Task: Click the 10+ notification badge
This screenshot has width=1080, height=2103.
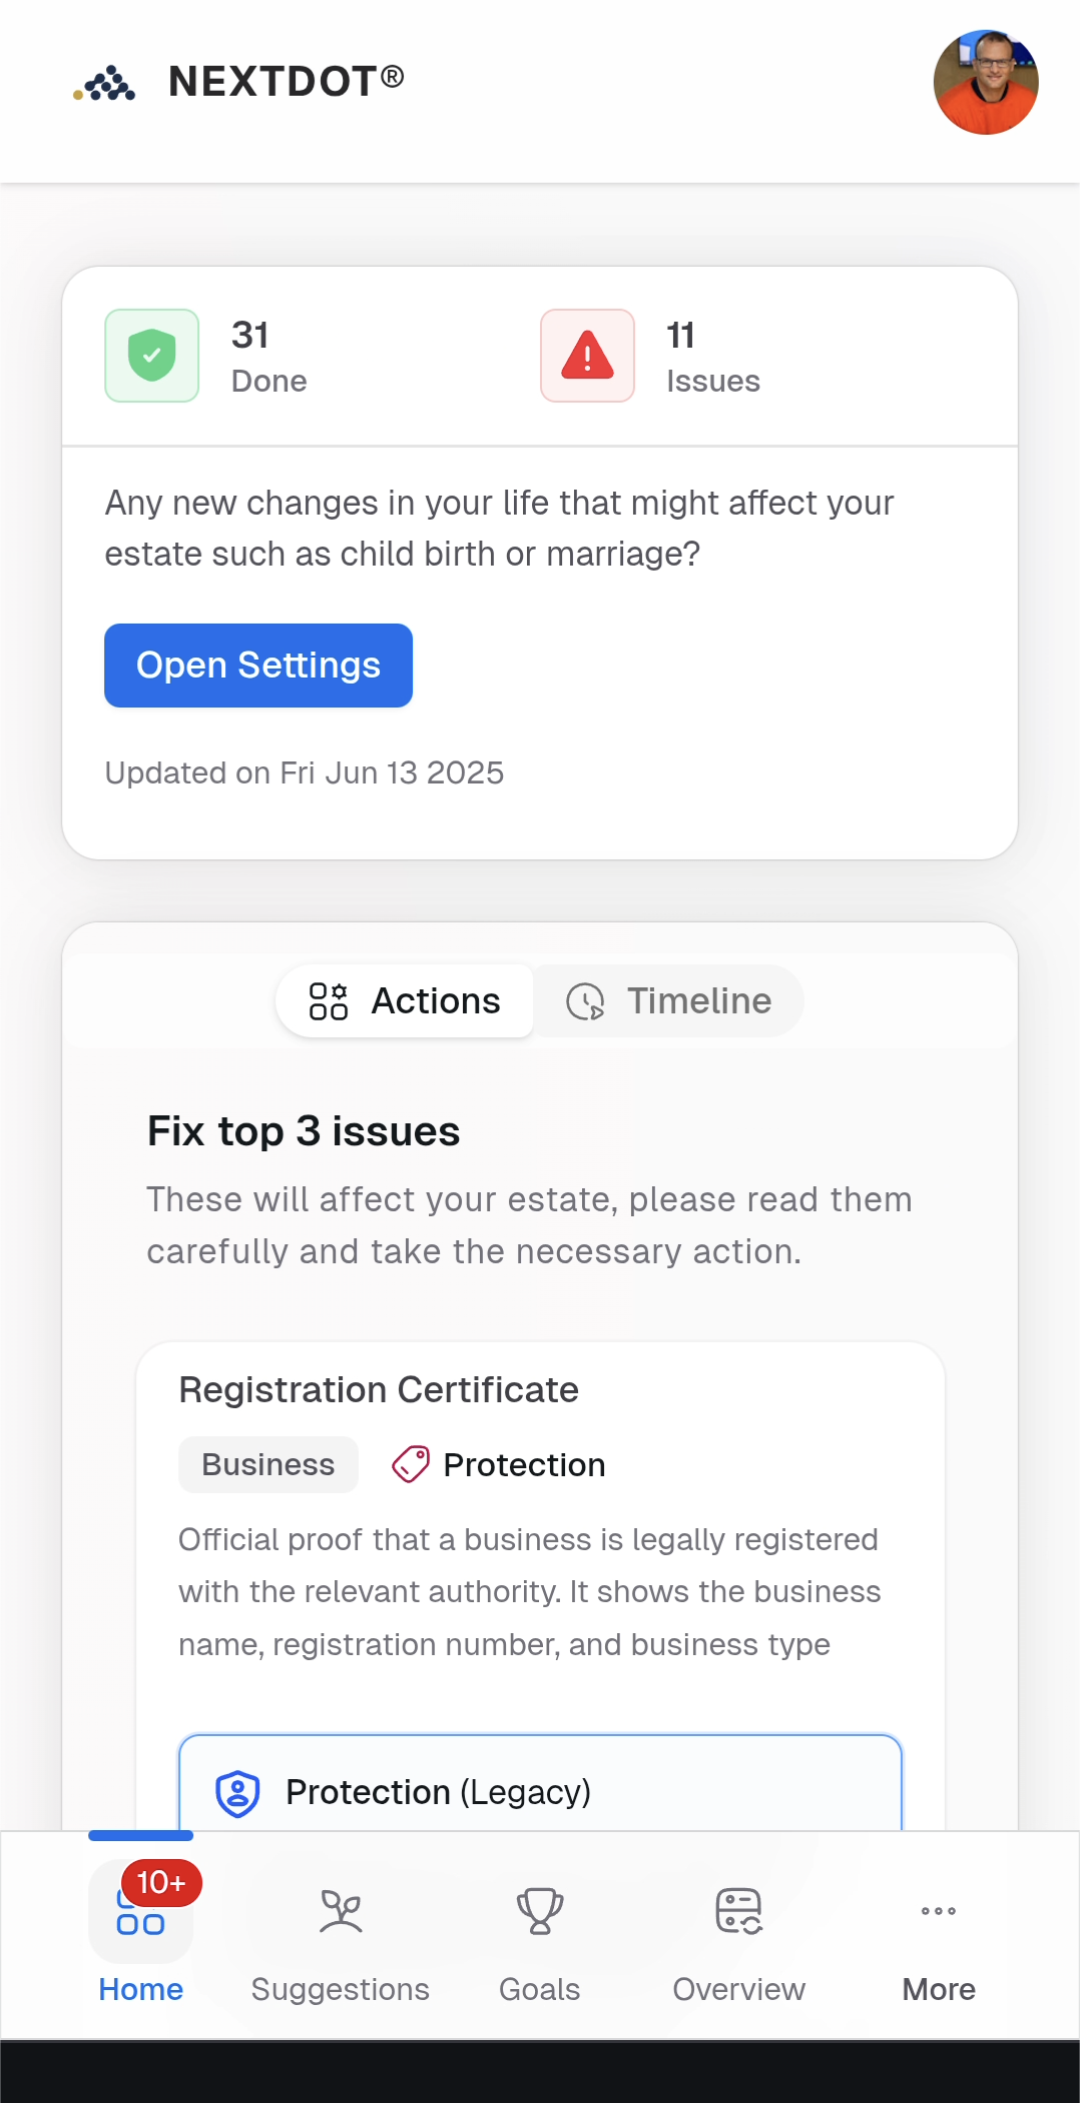Action: (161, 1883)
